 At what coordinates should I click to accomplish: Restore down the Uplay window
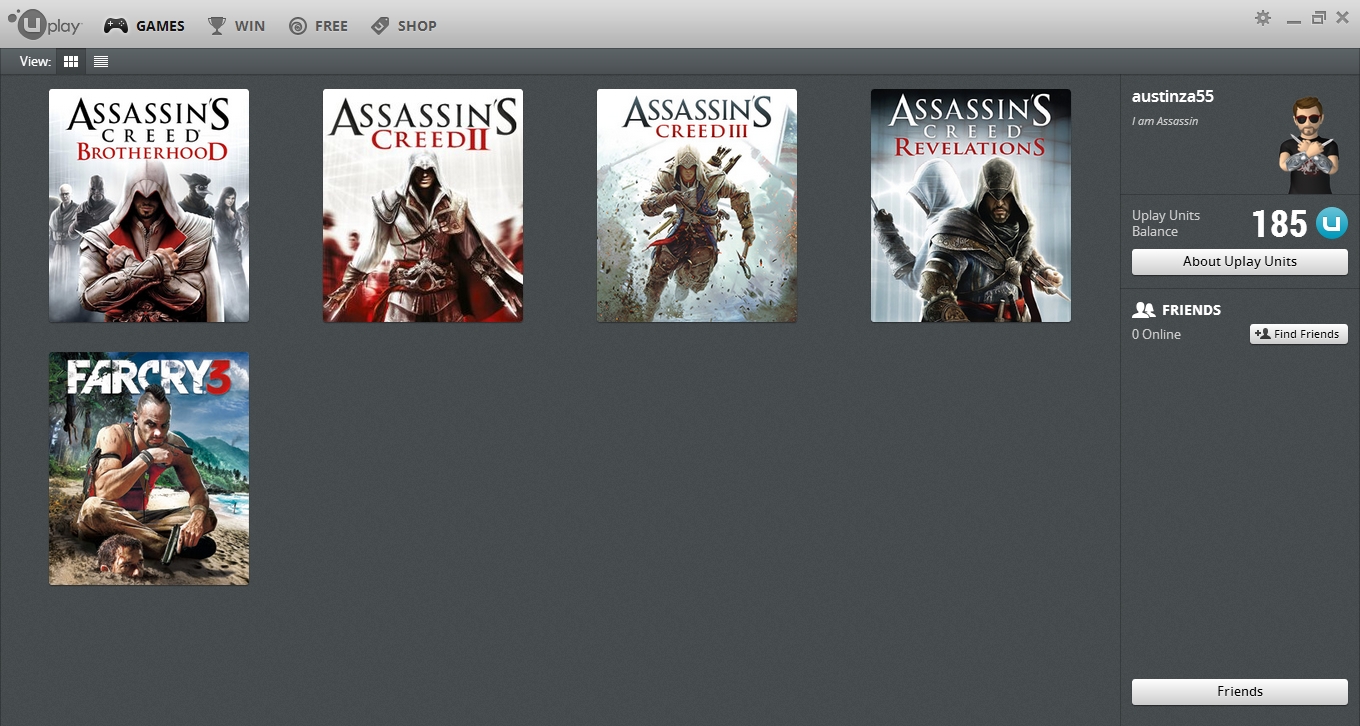(x=1319, y=18)
